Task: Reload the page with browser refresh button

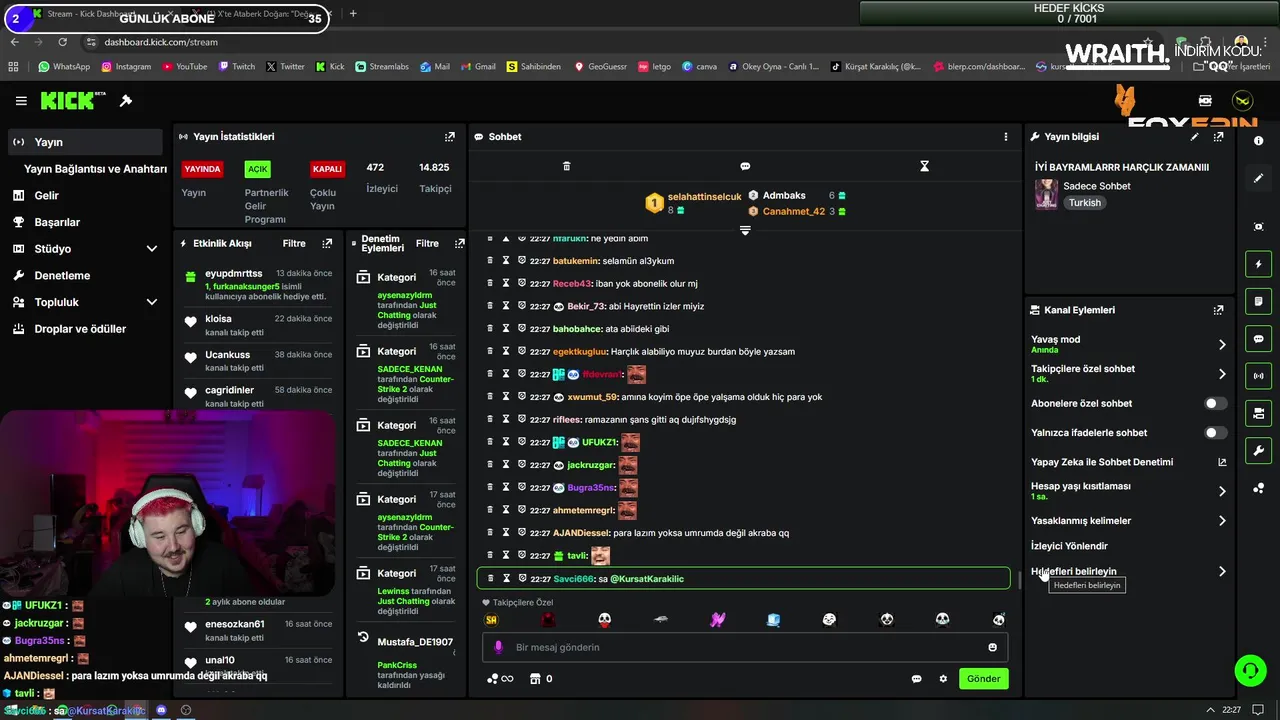Action: pyautogui.click(x=62, y=42)
